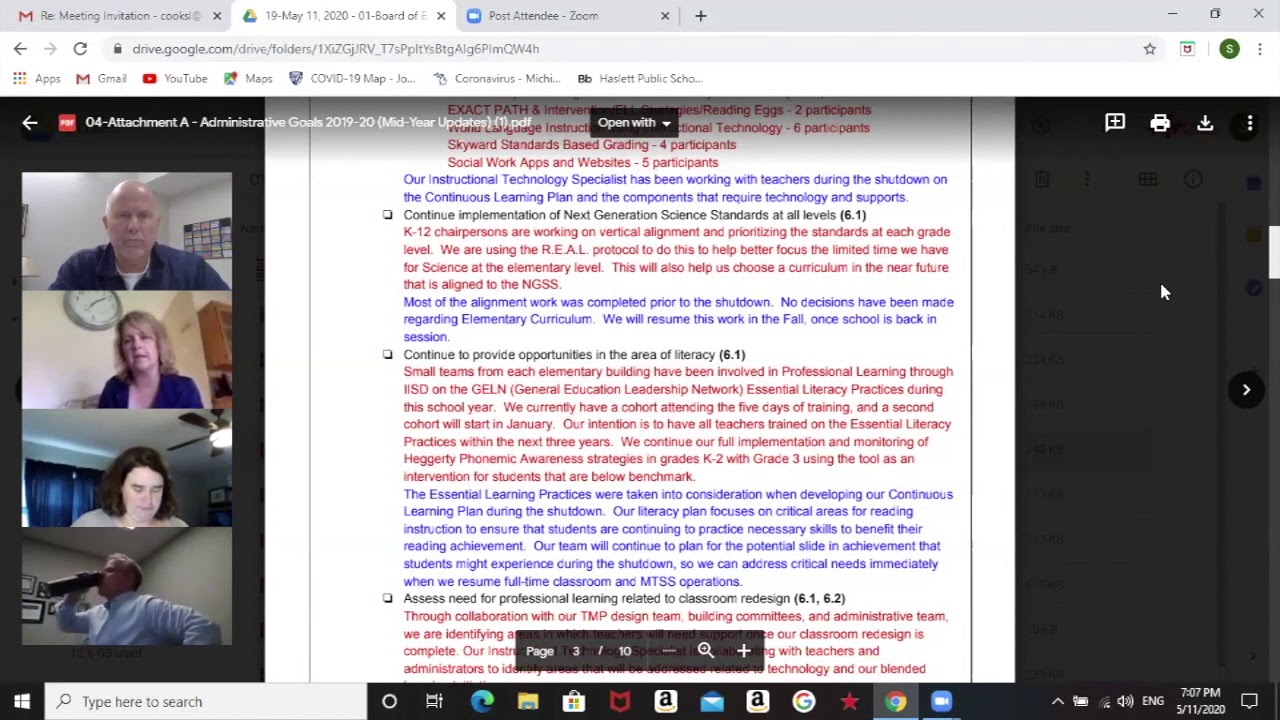Zoom out with the minus button

point(669,651)
